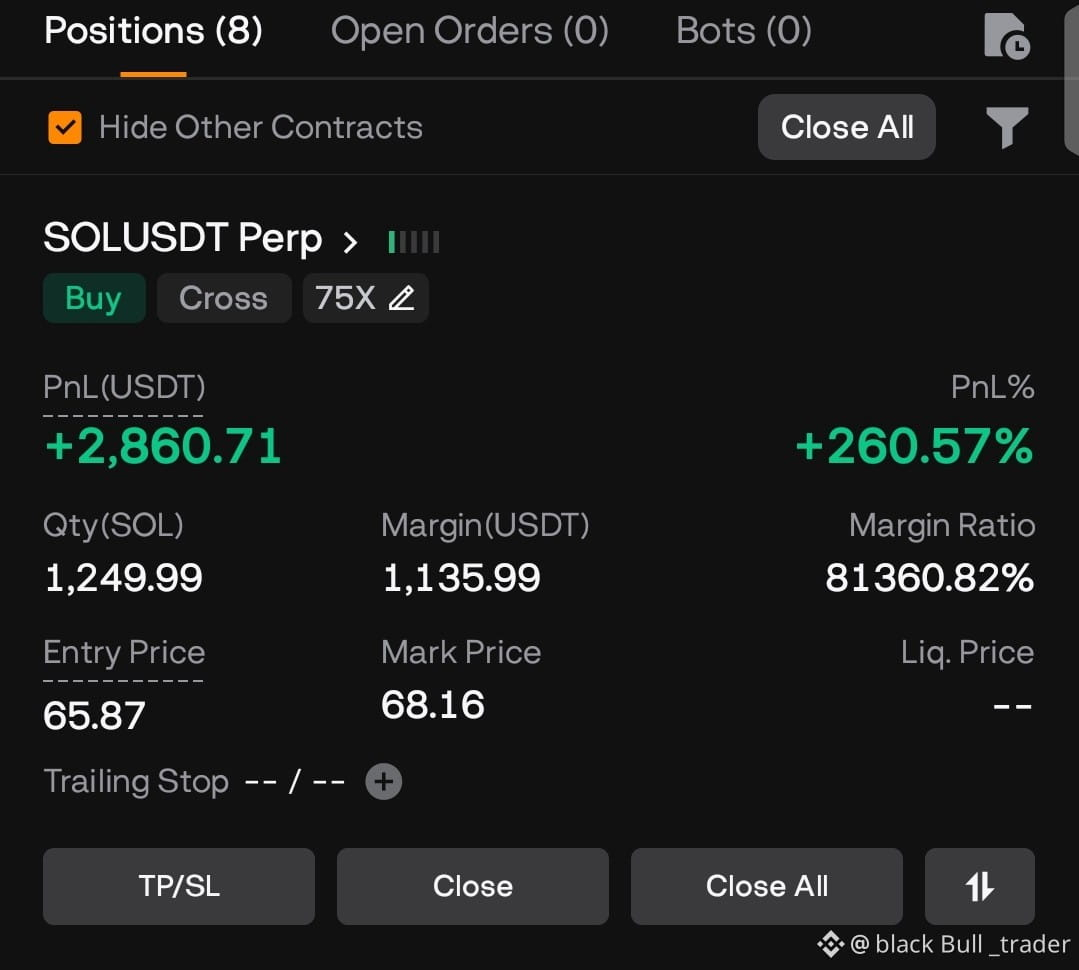Click top Close All button

tap(846, 127)
